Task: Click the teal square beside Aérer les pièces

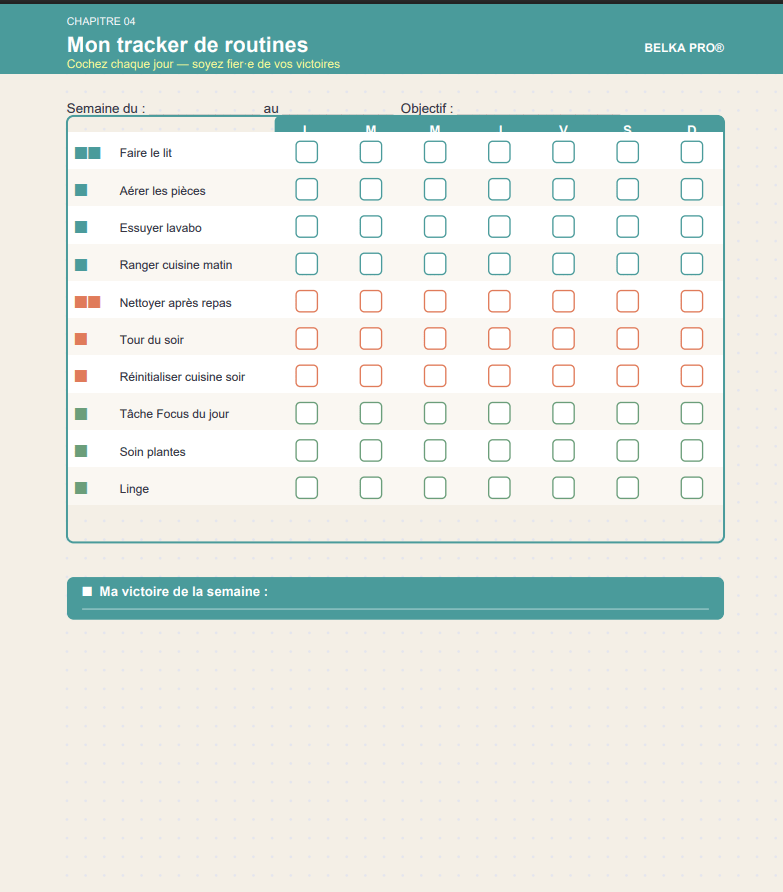Action: pos(81,190)
